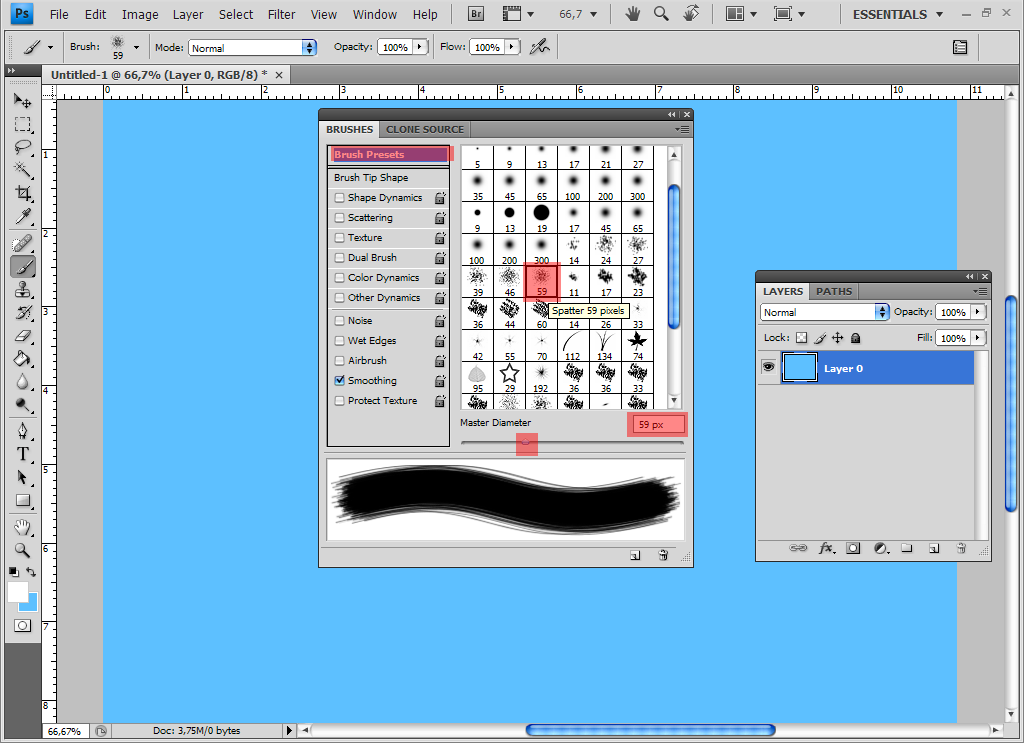Open Brushes panel options menu
The width and height of the screenshot is (1024, 743).
682,129
